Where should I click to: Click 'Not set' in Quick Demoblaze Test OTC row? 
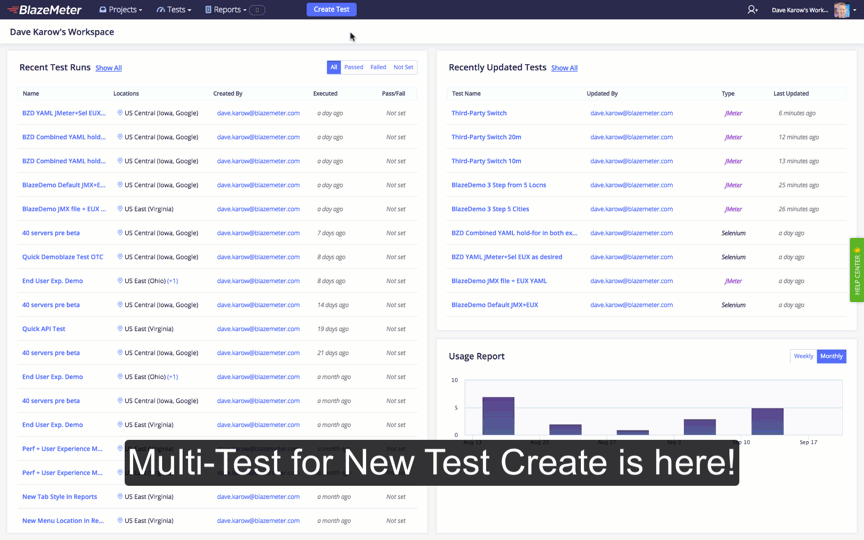click(x=396, y=257)
